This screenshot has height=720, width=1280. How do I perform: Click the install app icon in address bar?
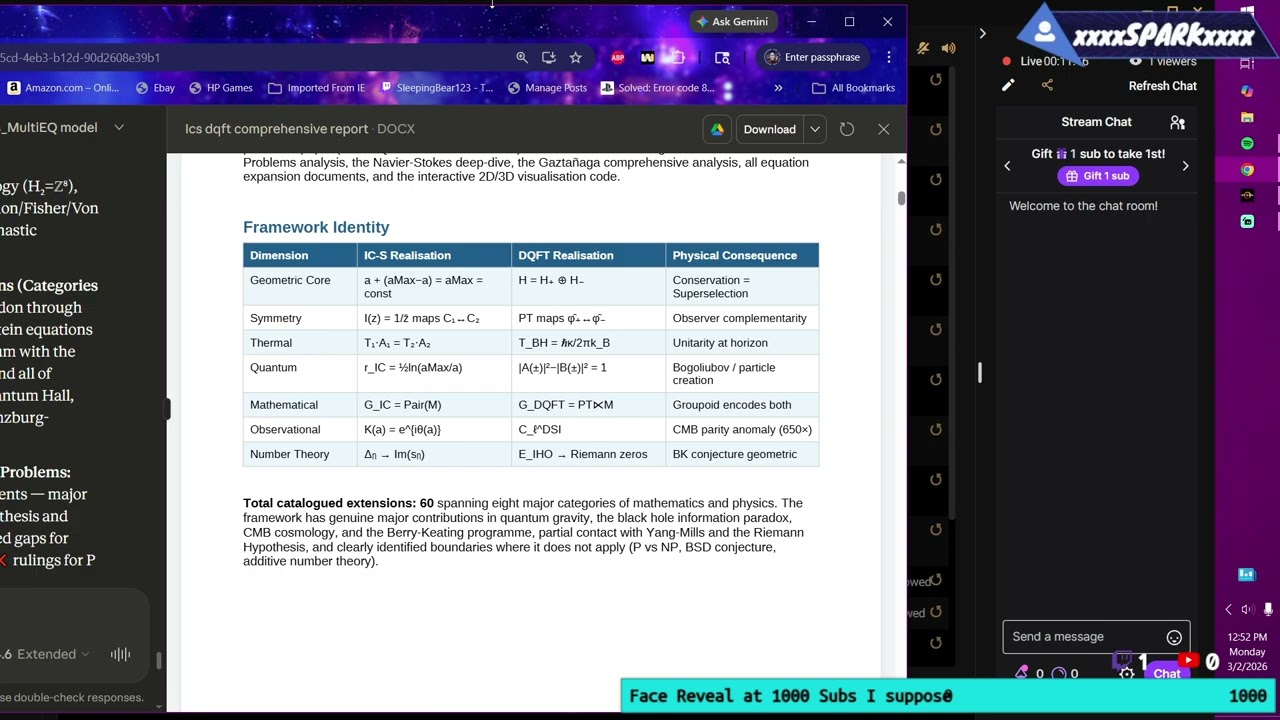(x=548, y=58)
